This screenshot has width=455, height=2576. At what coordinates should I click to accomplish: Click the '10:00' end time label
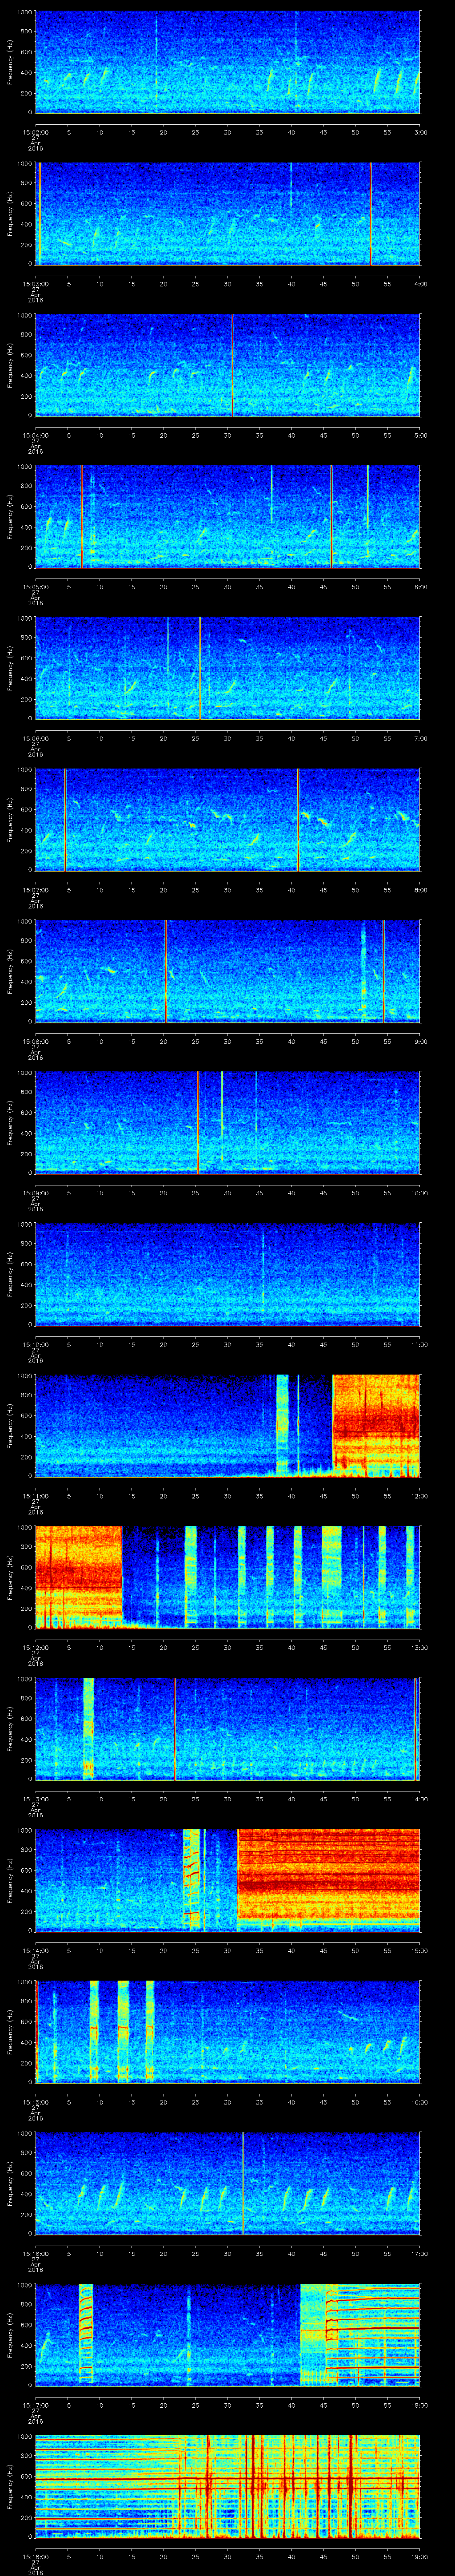click(x=420, y=1192)
